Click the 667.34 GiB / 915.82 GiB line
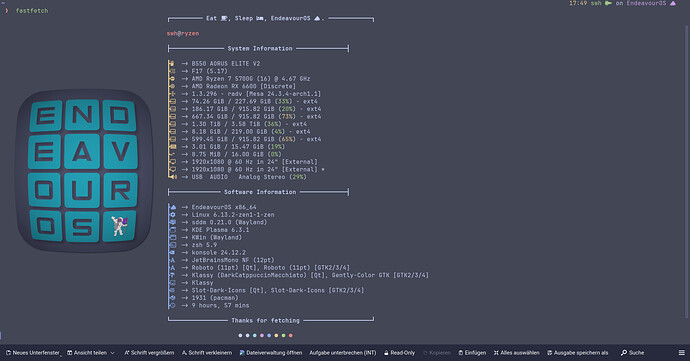690x361 pixels. [x=256, y=116]
